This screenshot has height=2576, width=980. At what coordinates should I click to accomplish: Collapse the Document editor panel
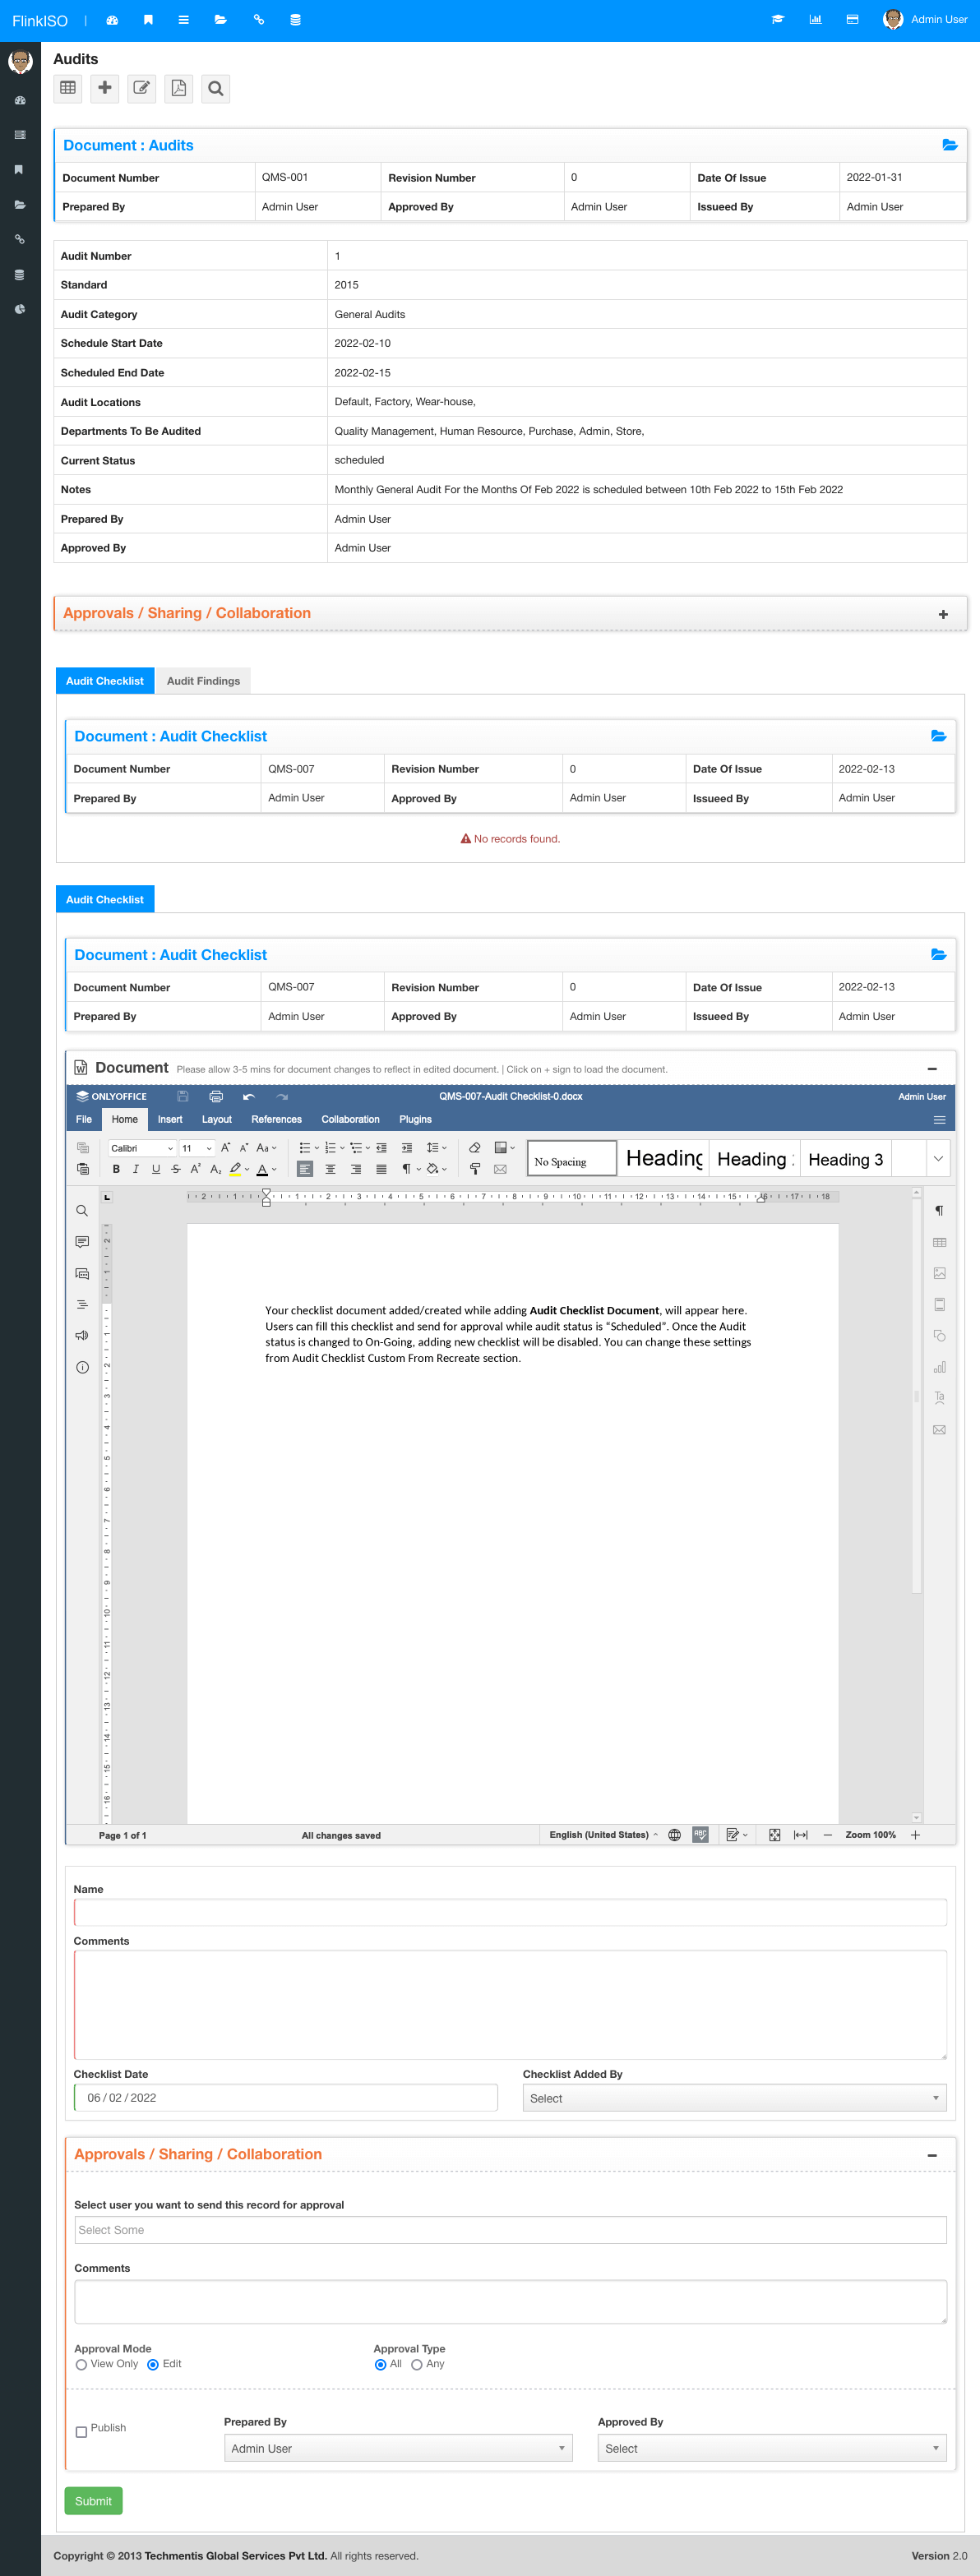932,1069
